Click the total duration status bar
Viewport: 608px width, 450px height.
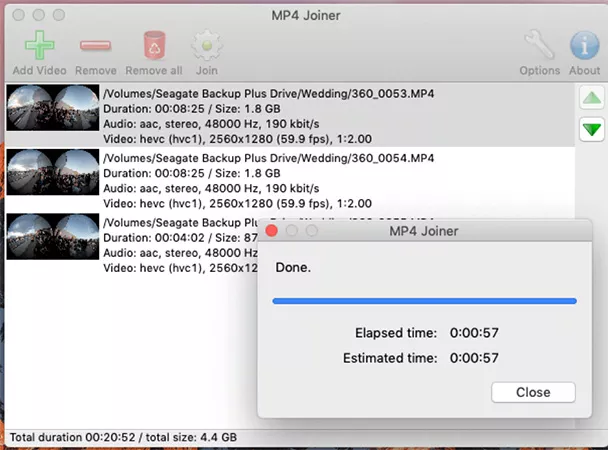(x=124, y=437)
